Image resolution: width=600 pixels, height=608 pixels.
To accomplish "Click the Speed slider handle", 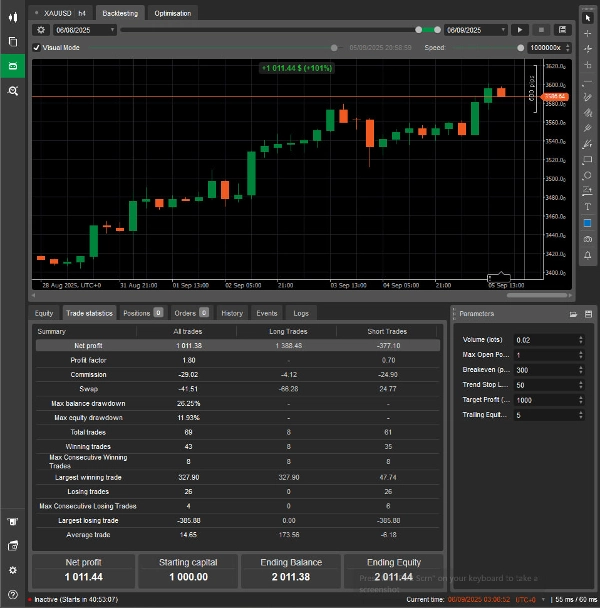I will (x=520, y=48).
